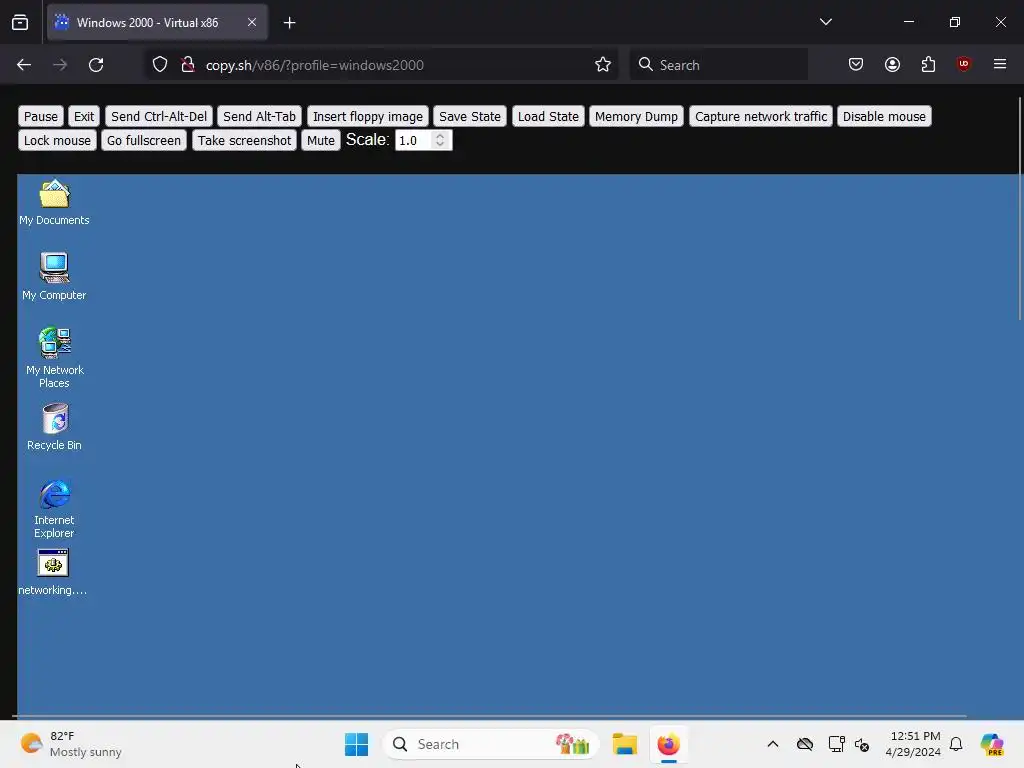
Task: Open the notifications bell icon
Action: point(956,744)
